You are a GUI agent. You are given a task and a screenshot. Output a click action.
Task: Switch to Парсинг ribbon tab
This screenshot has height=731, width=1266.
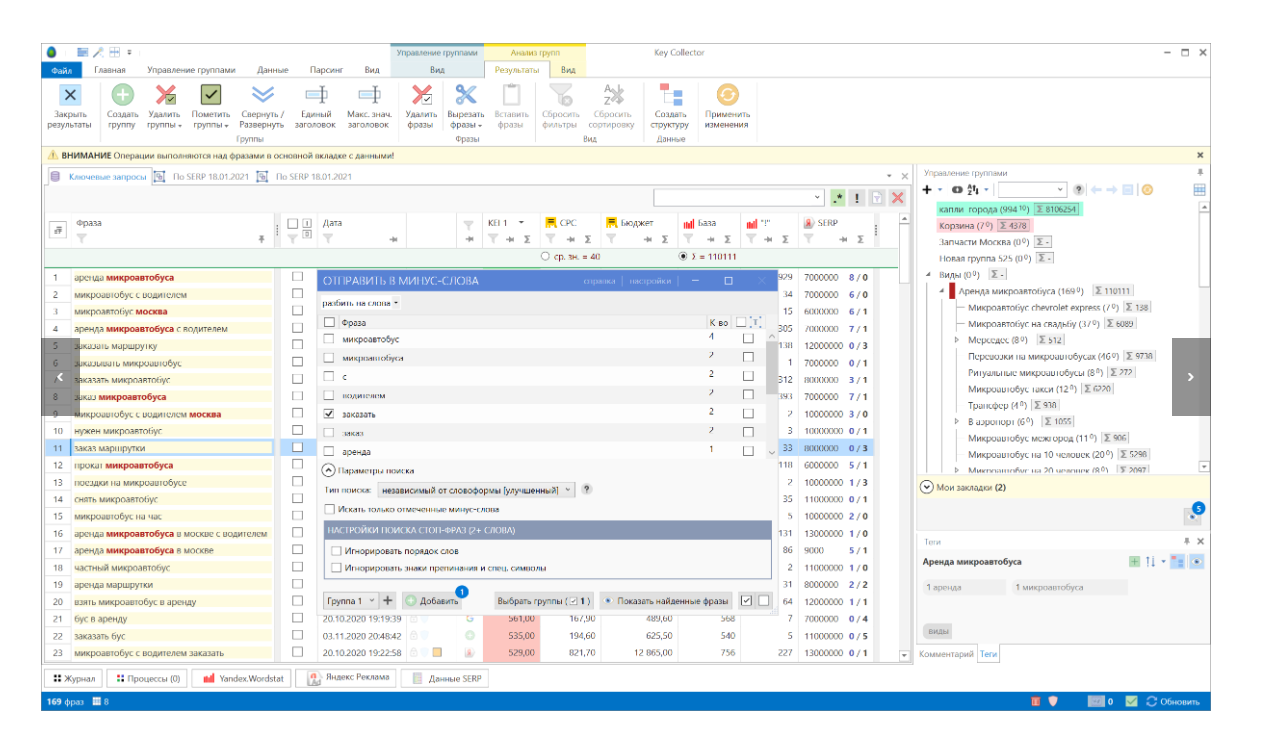[x=326, y=70]
